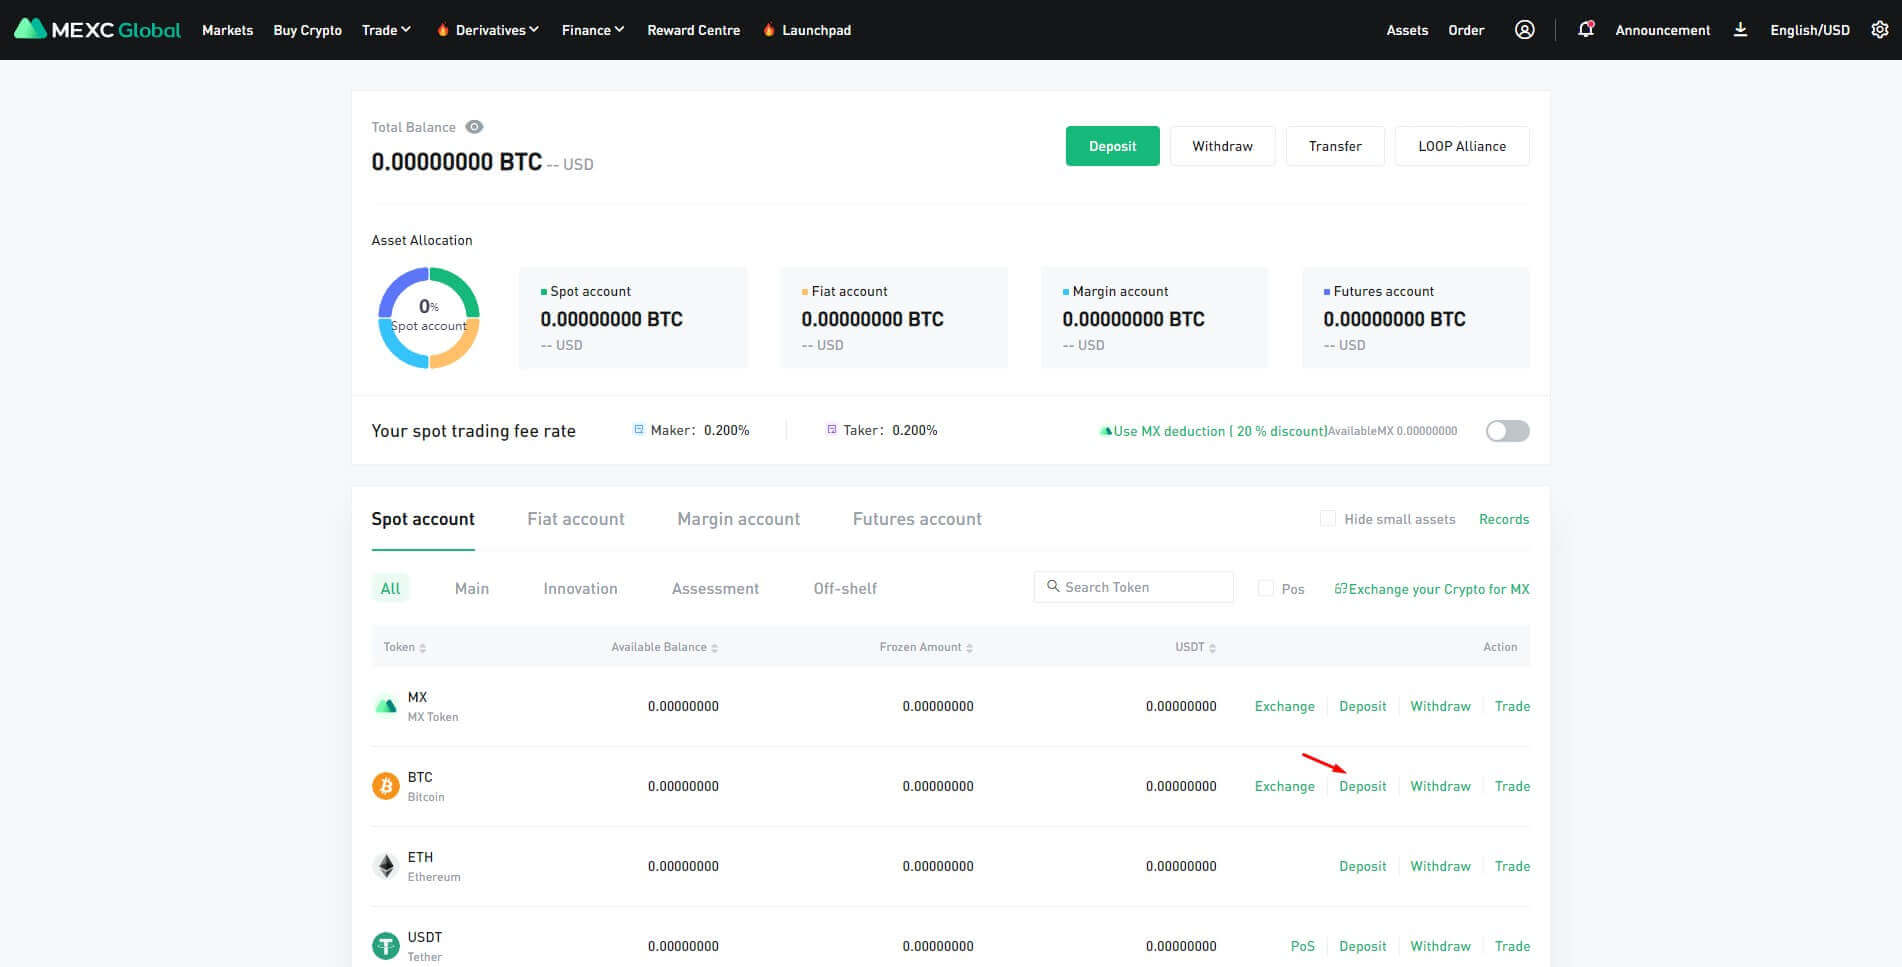Image resolution: width=1902 pixels, height=967 pixels.
Task: Check the Hide small assets checkbox
Action: pyautogui.click(x=1328, y=519)
